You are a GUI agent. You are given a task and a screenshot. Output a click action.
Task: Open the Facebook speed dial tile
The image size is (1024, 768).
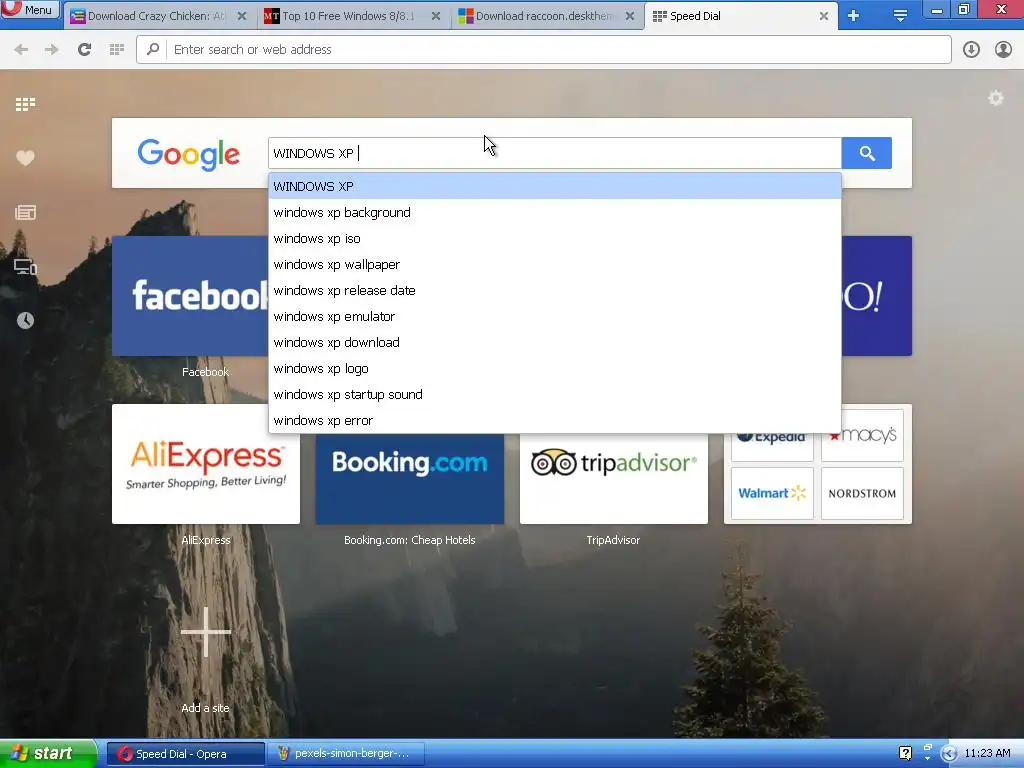coord(190,296)
